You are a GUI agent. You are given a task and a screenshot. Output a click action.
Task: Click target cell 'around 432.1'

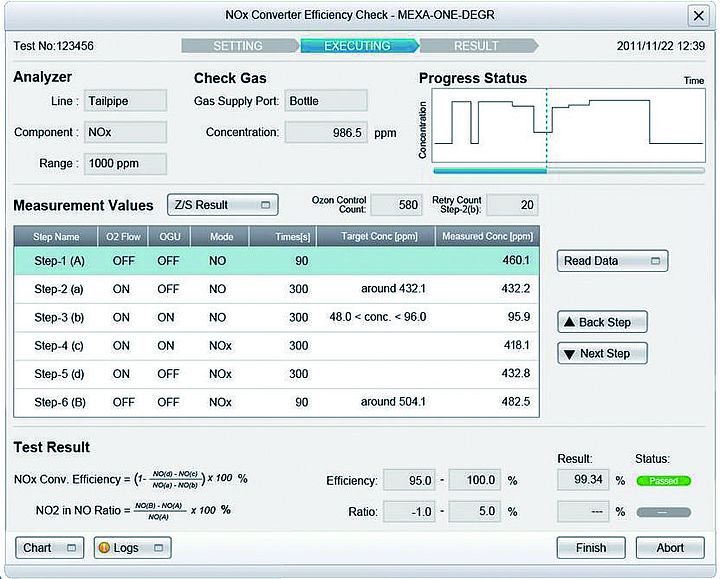tap(393, 289)
